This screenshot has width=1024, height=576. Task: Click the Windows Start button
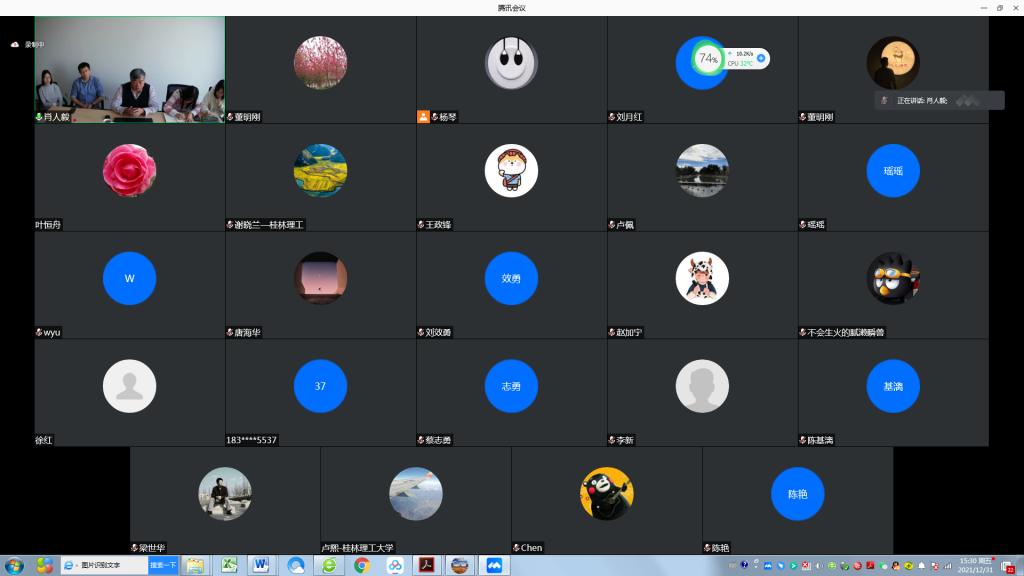click(15, 565)
